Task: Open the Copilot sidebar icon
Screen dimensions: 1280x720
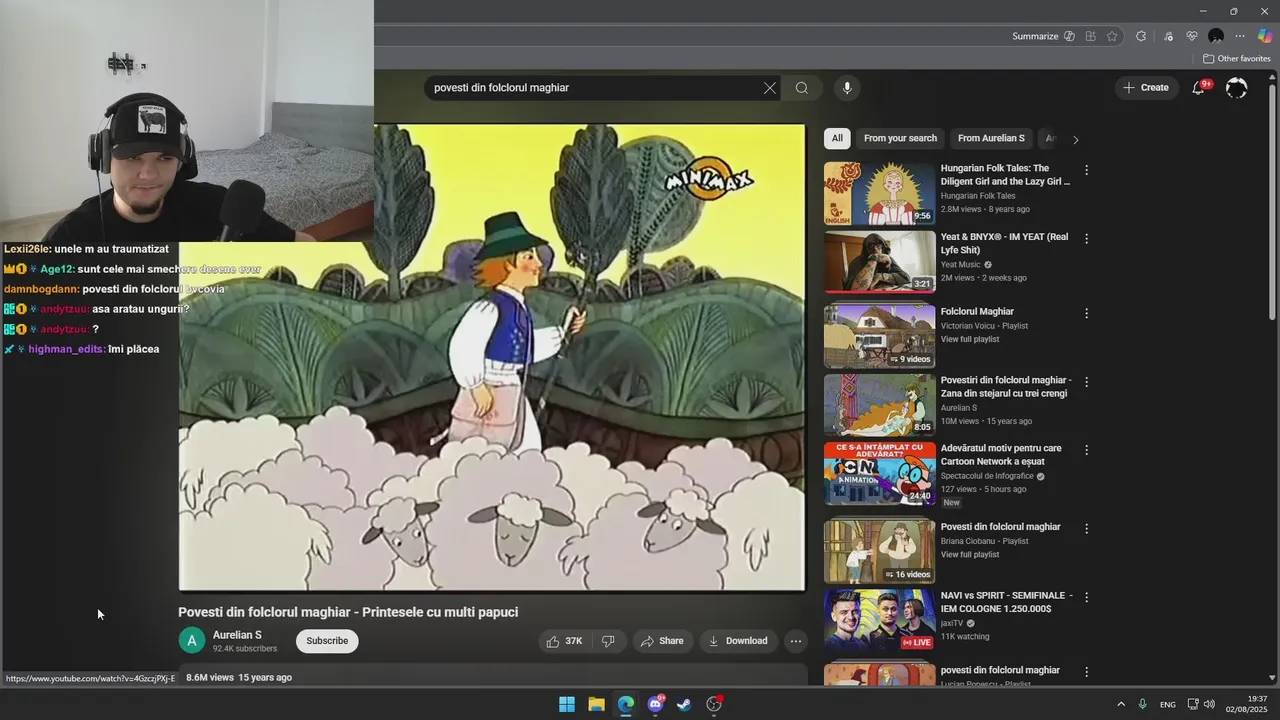Action: pos(1265,36)
